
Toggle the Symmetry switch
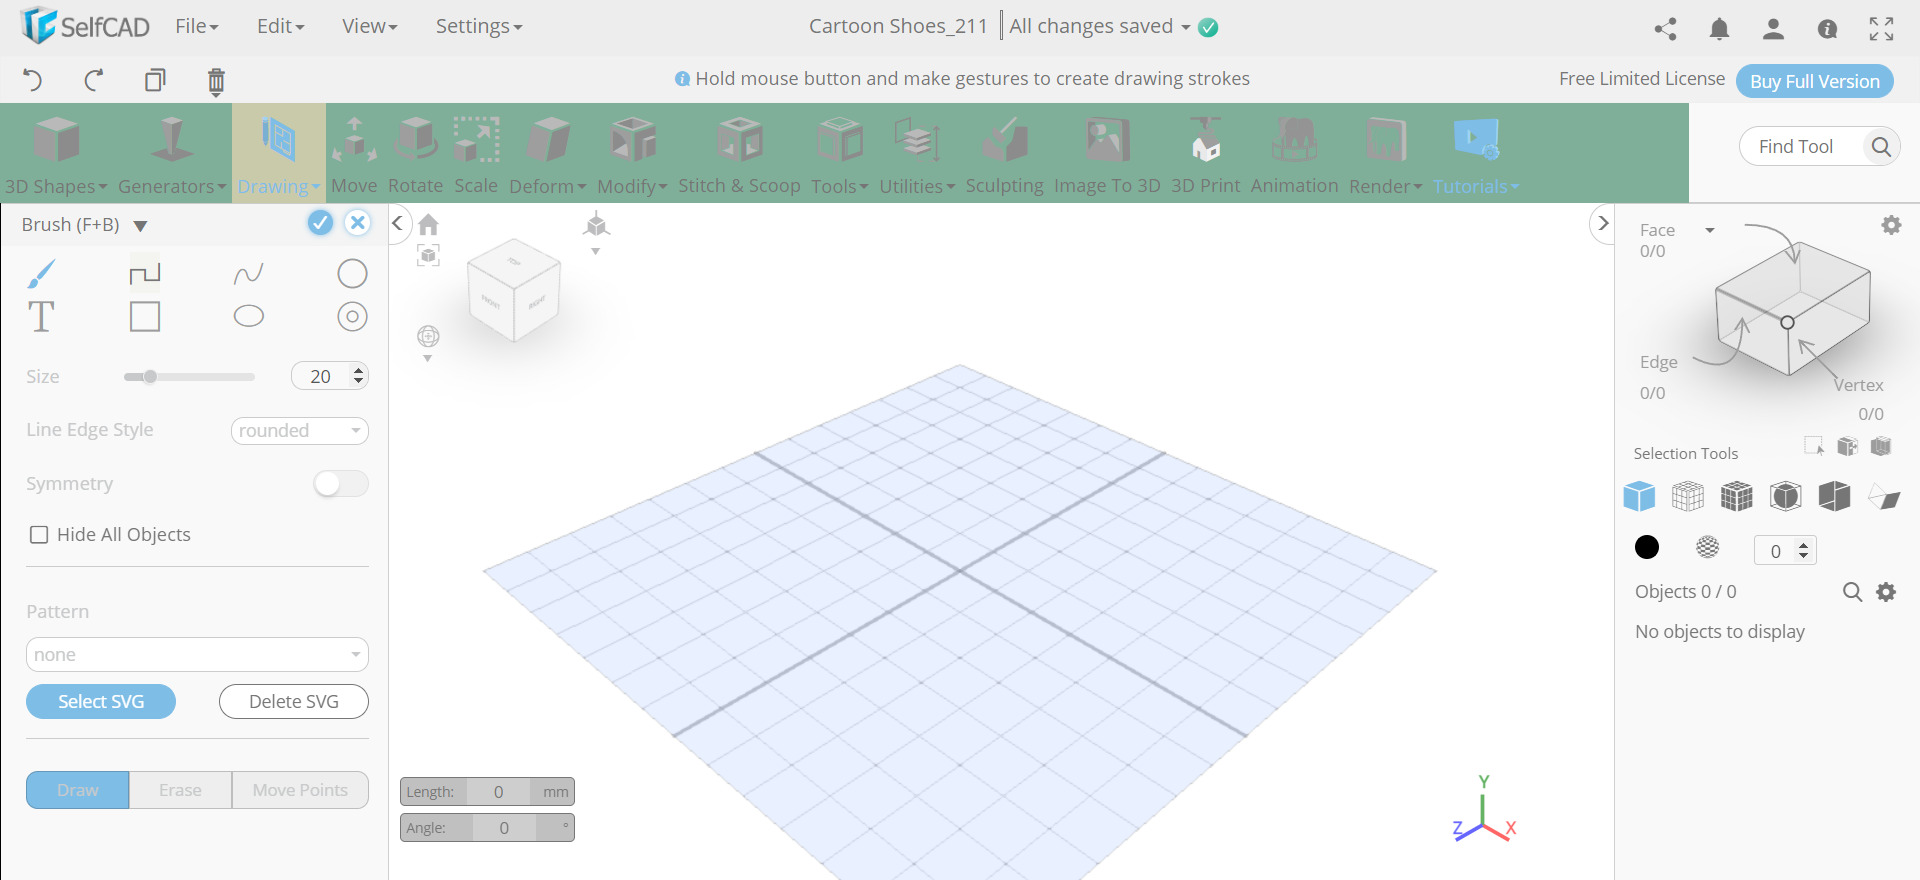click(x=341, y=484)
